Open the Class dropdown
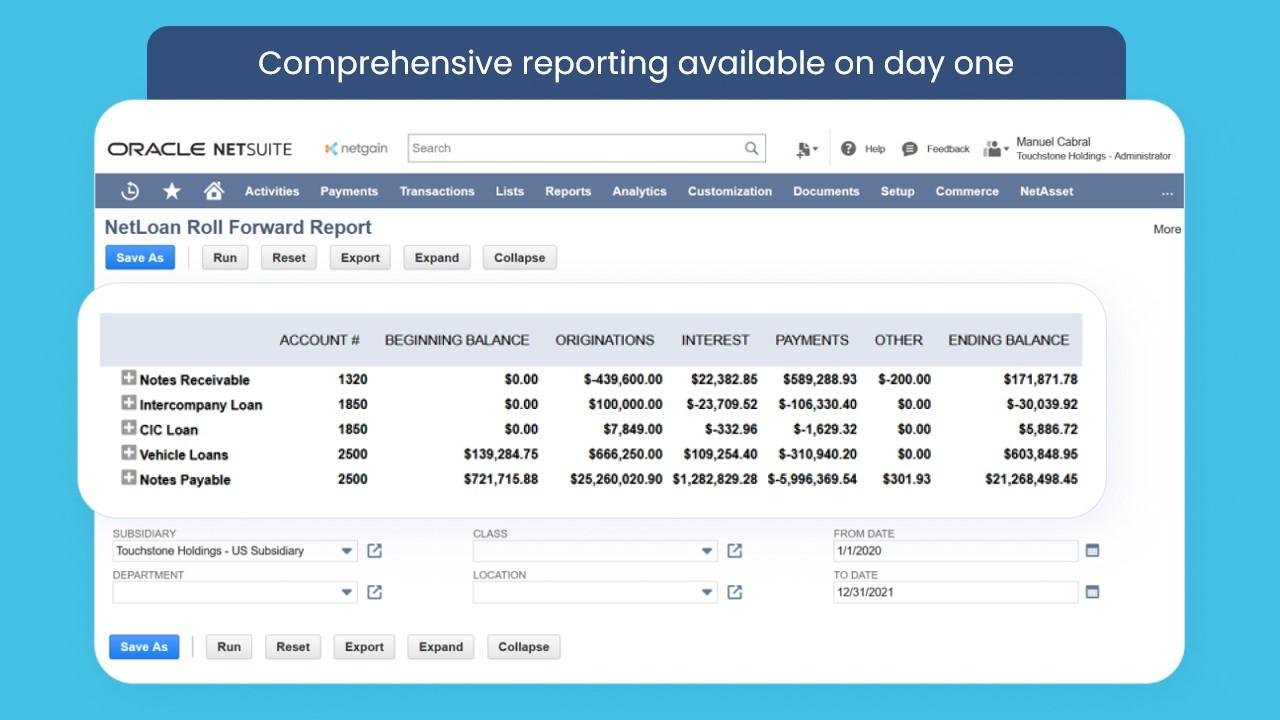 coord(707,551)
